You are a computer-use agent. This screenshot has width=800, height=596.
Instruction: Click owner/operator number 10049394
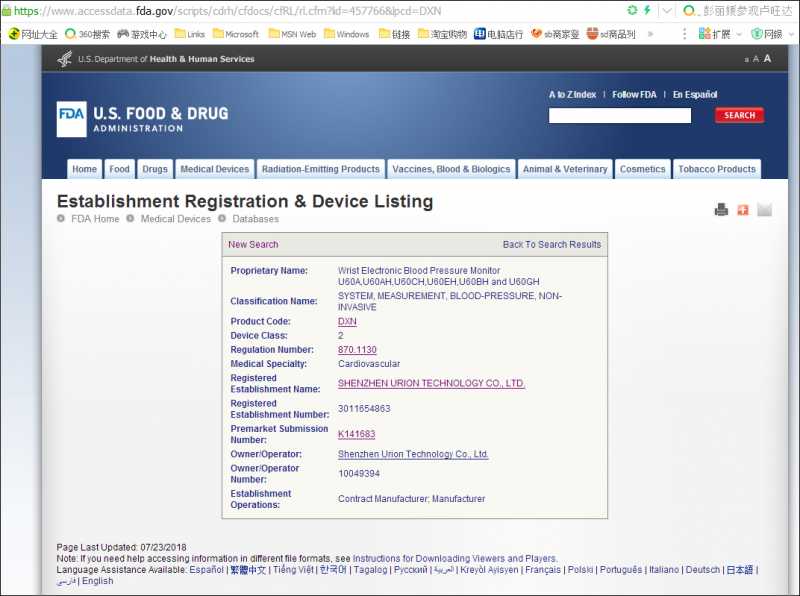click(x=359, y=474)
